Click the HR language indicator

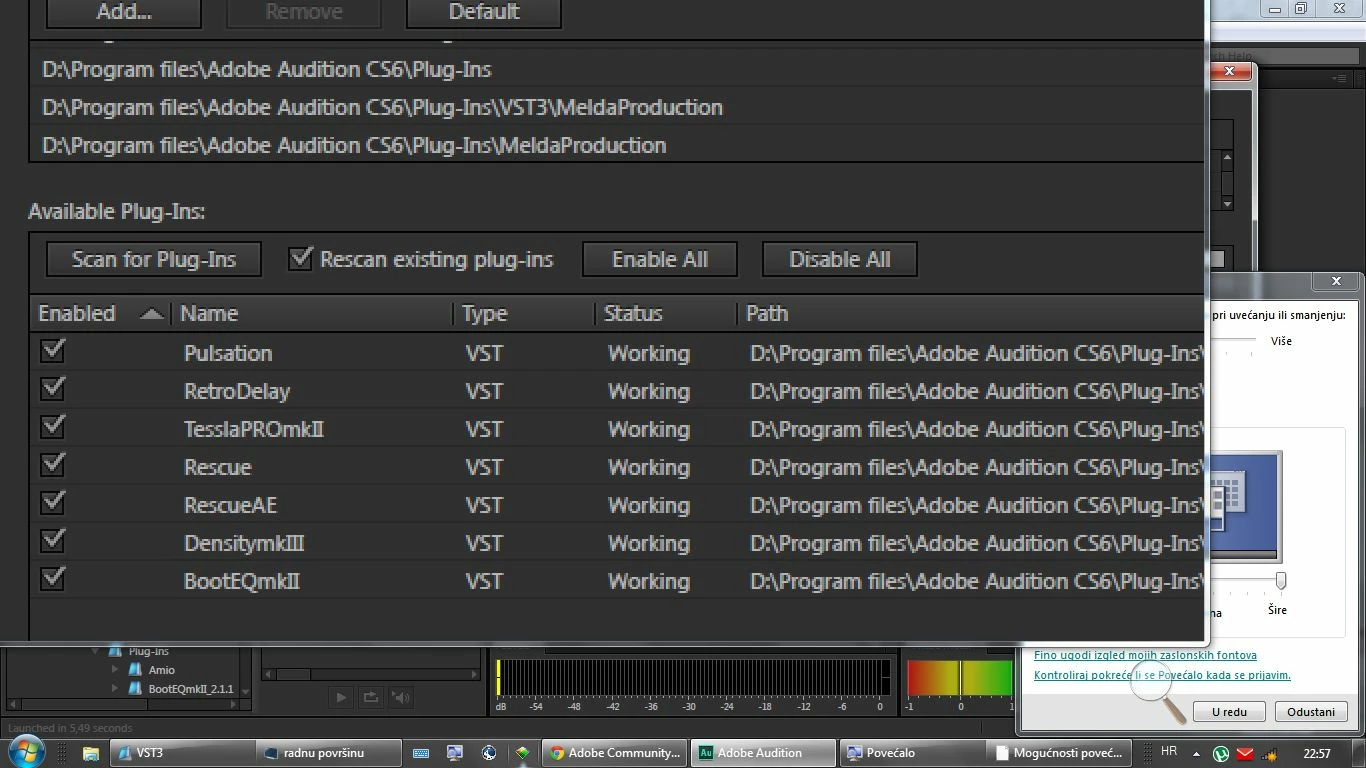point(1168,752)
